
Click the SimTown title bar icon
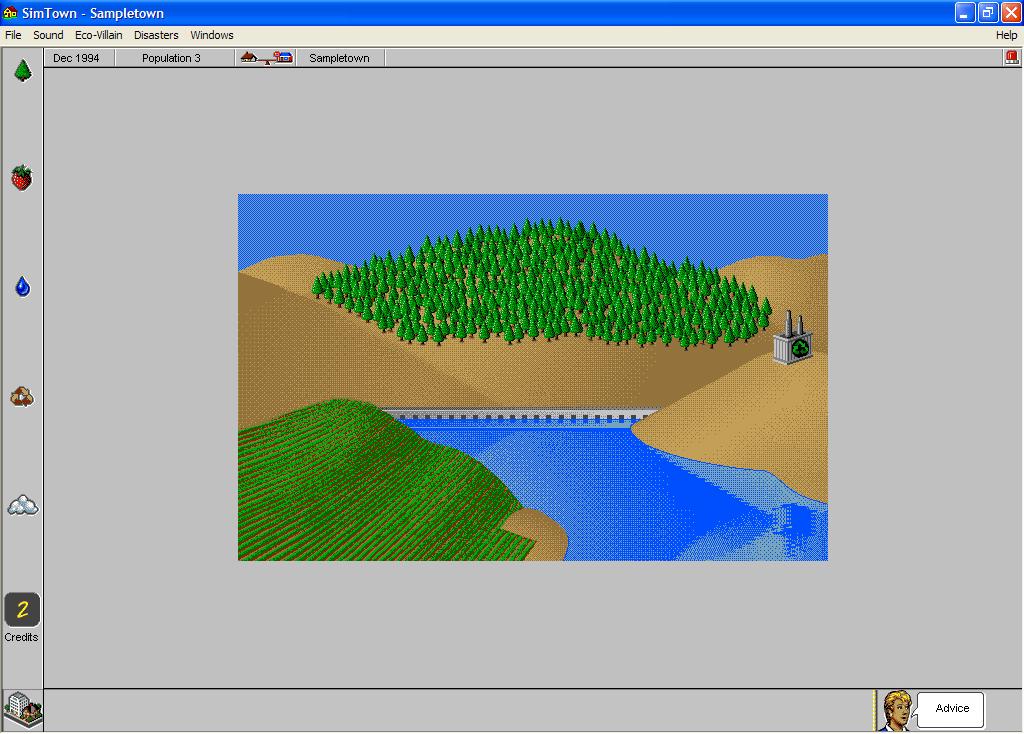[x=10, y=12]
